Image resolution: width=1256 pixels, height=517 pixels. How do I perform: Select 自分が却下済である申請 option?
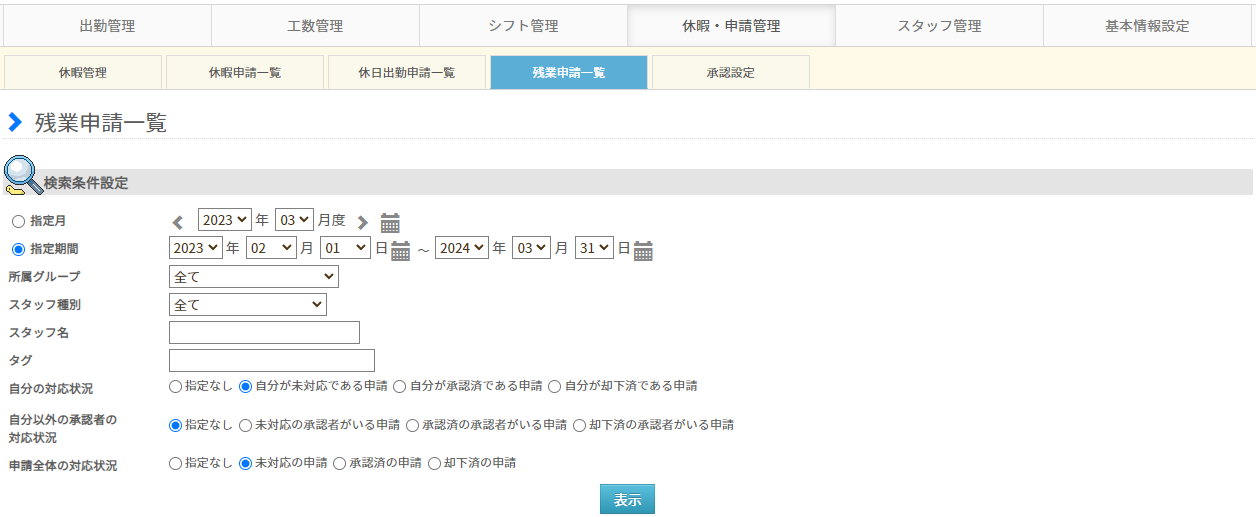click(554, 386)
